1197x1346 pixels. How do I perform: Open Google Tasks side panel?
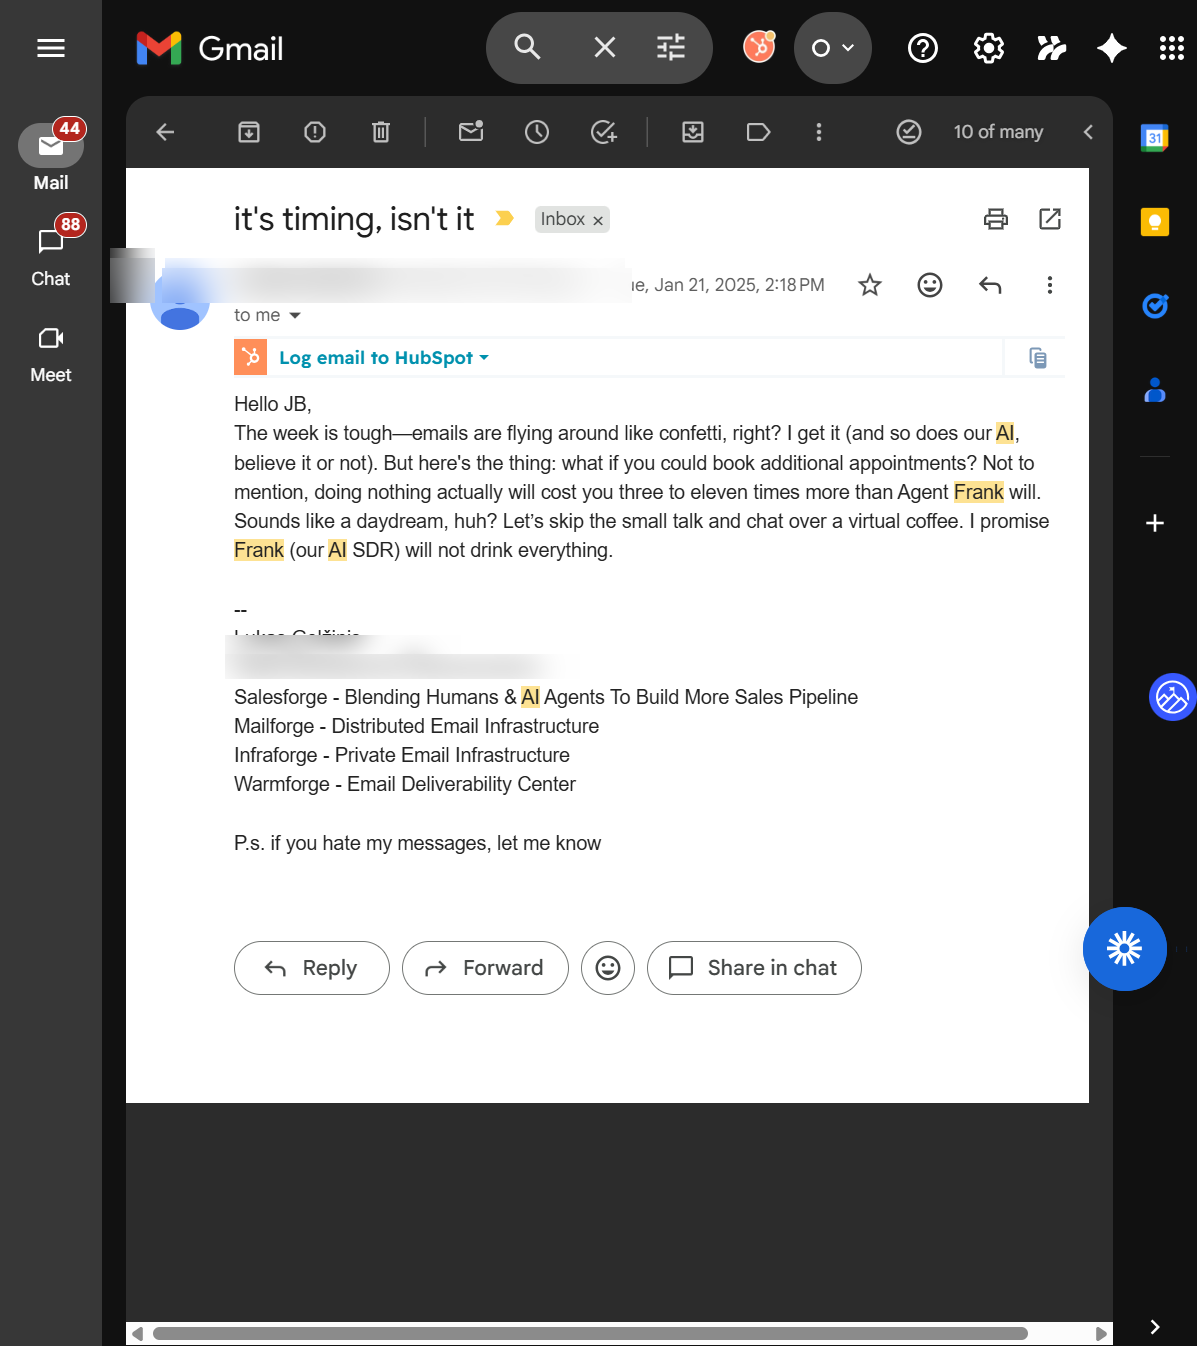(x=1155, y=305)
